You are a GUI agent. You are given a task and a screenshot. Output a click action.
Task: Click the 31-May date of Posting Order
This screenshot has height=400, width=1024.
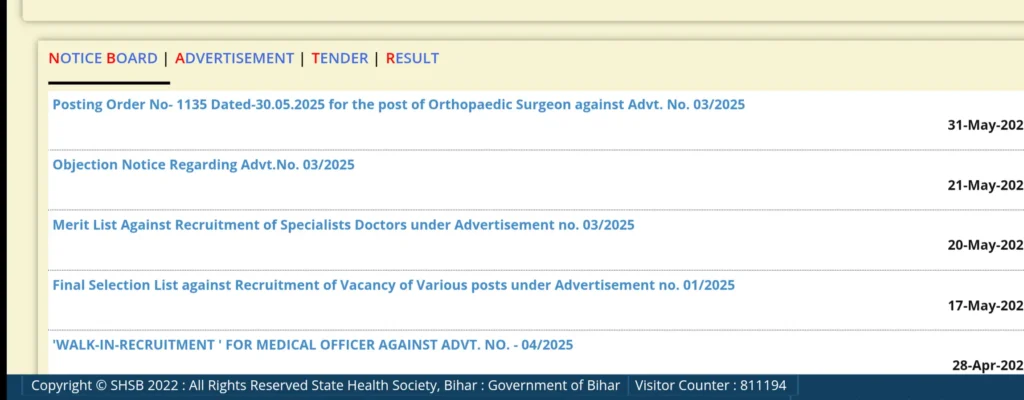[984, 126]
